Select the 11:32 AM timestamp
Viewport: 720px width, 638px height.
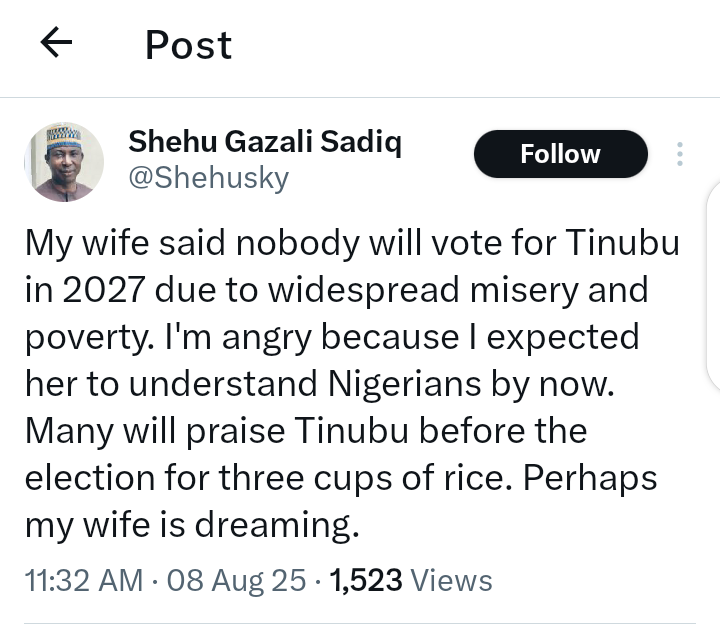point(84,580)
